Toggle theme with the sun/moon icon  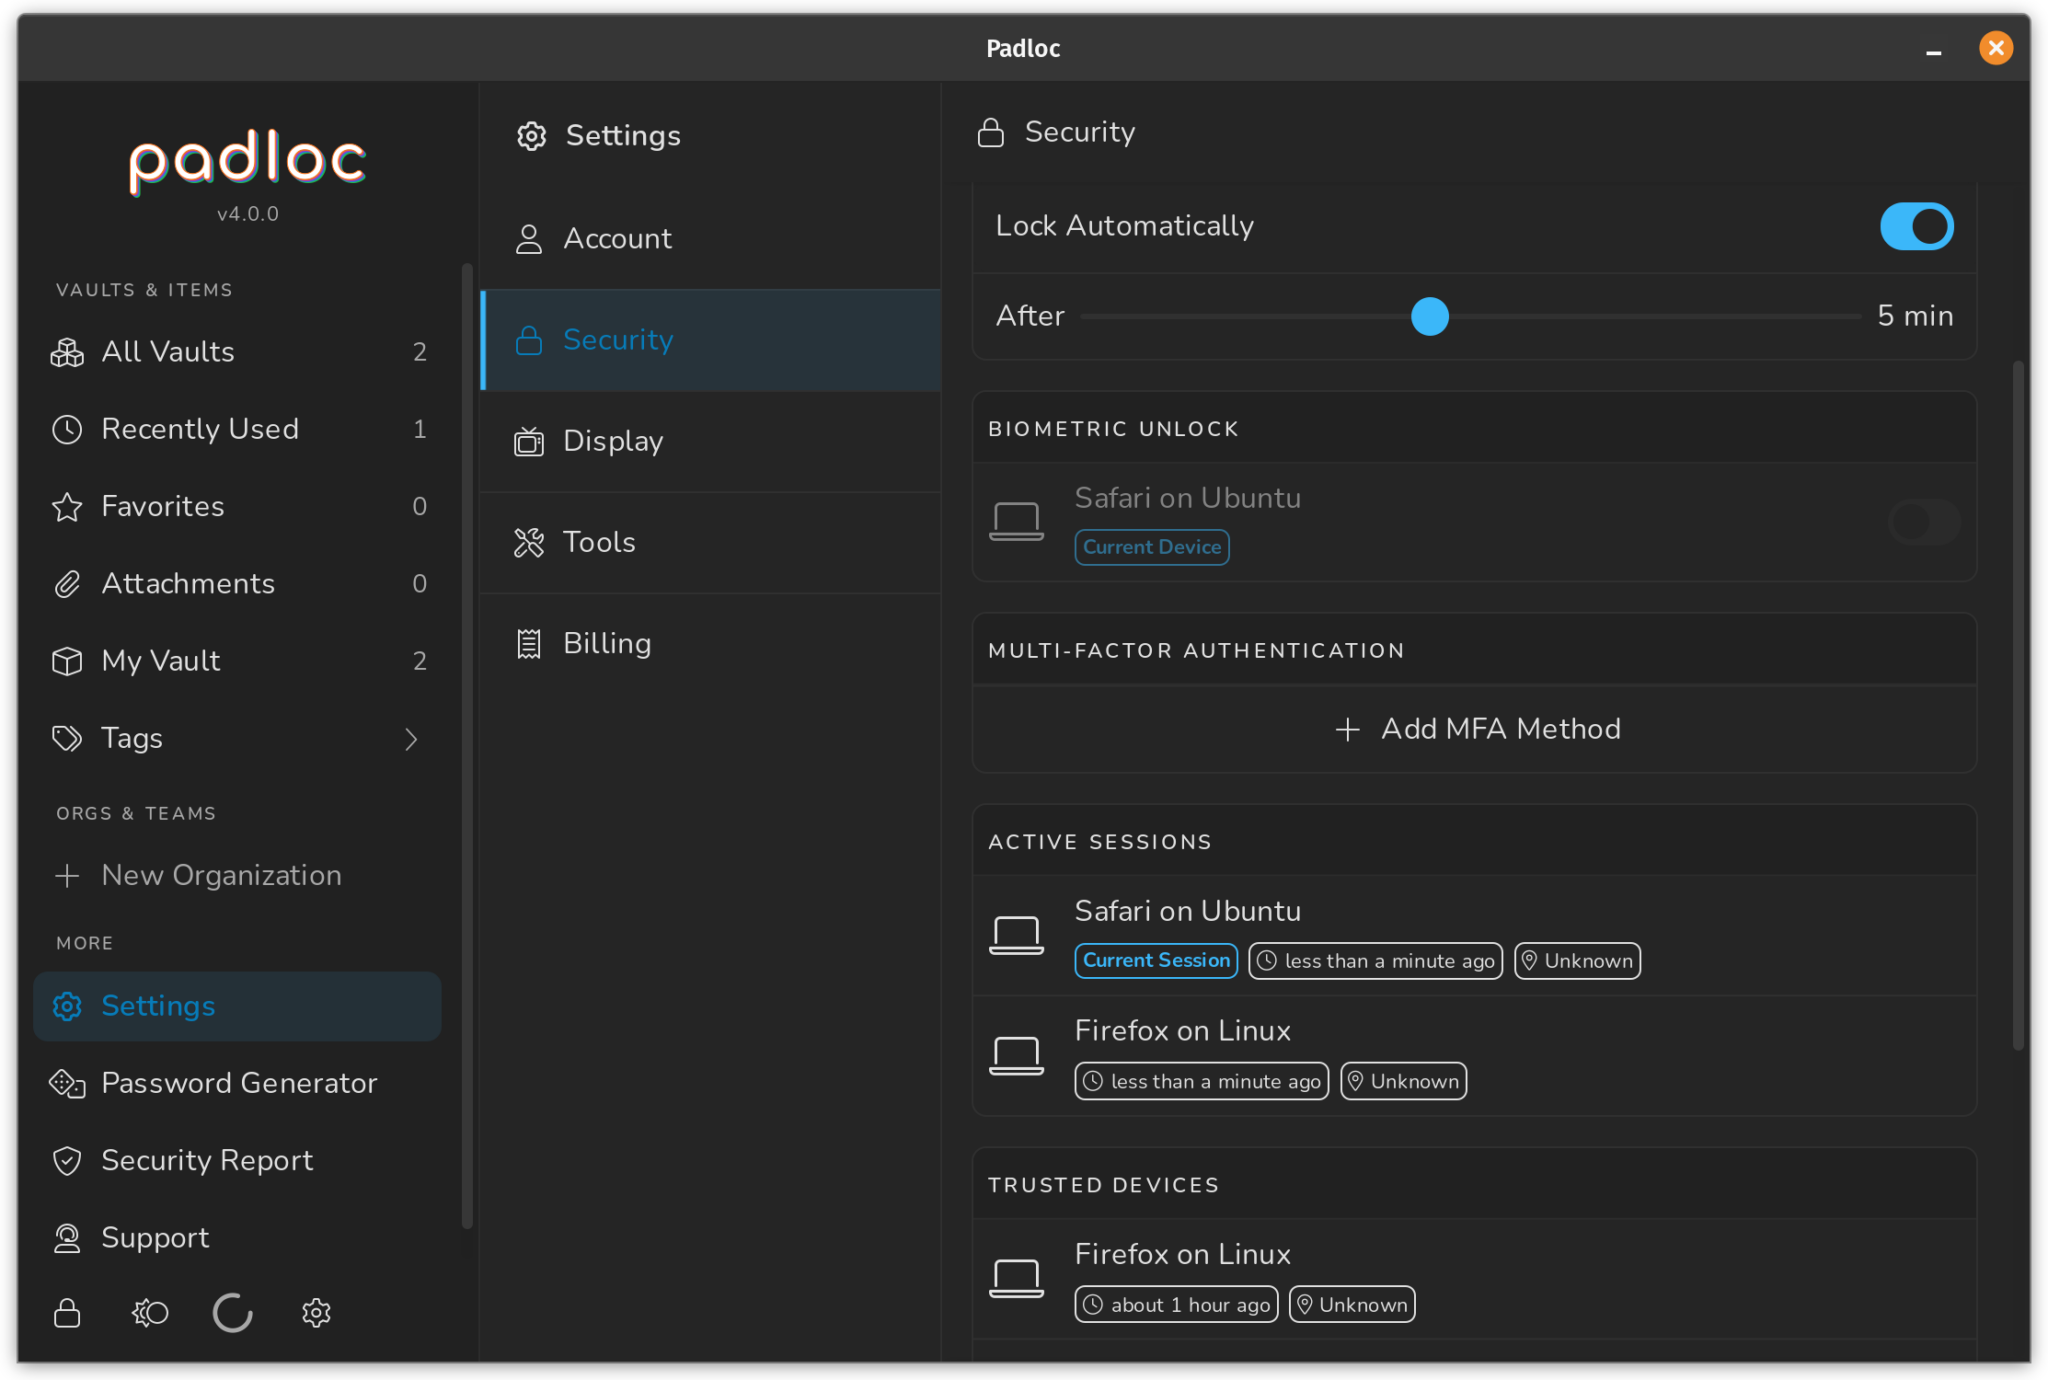[150, 1313]
